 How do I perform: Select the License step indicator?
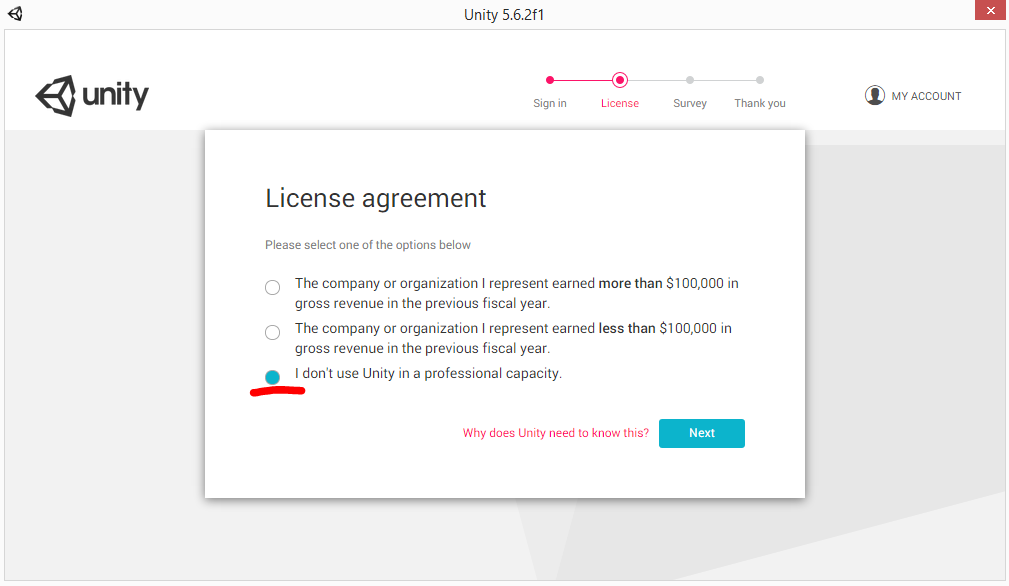(620, 104)
